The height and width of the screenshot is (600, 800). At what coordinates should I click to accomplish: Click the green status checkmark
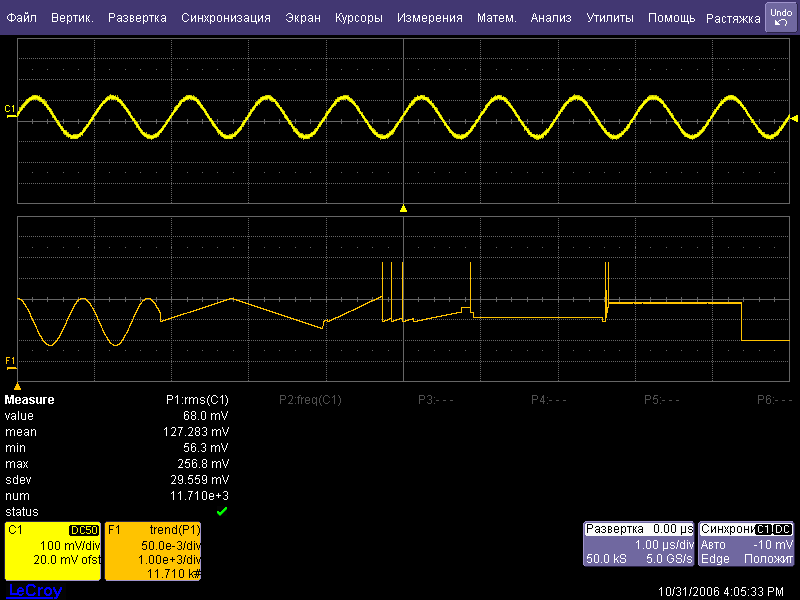click(222, 512)
